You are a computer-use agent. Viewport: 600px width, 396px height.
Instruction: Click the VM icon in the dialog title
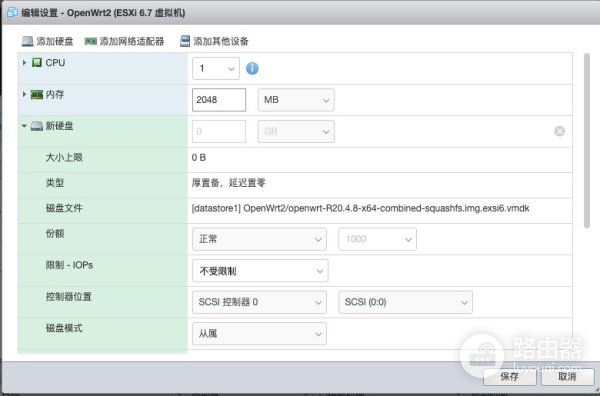pos(12,12)
